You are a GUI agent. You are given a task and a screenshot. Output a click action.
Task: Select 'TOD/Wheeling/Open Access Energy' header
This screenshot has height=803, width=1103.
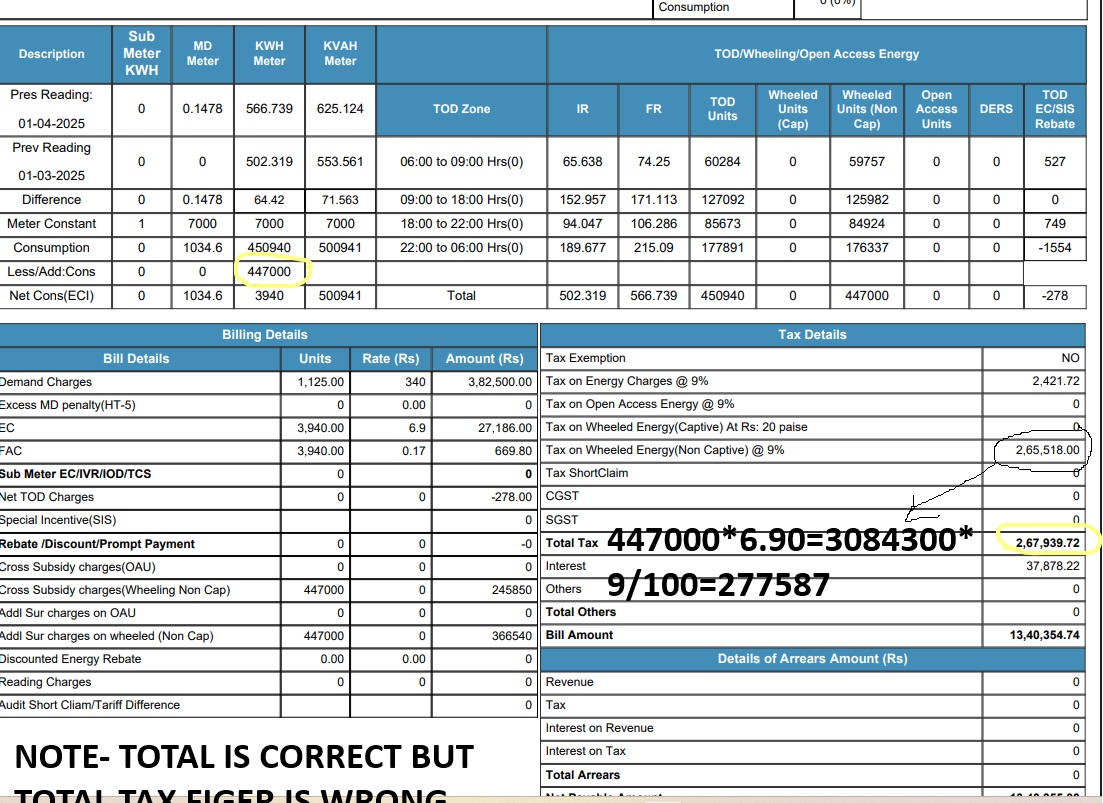point(816,54)
